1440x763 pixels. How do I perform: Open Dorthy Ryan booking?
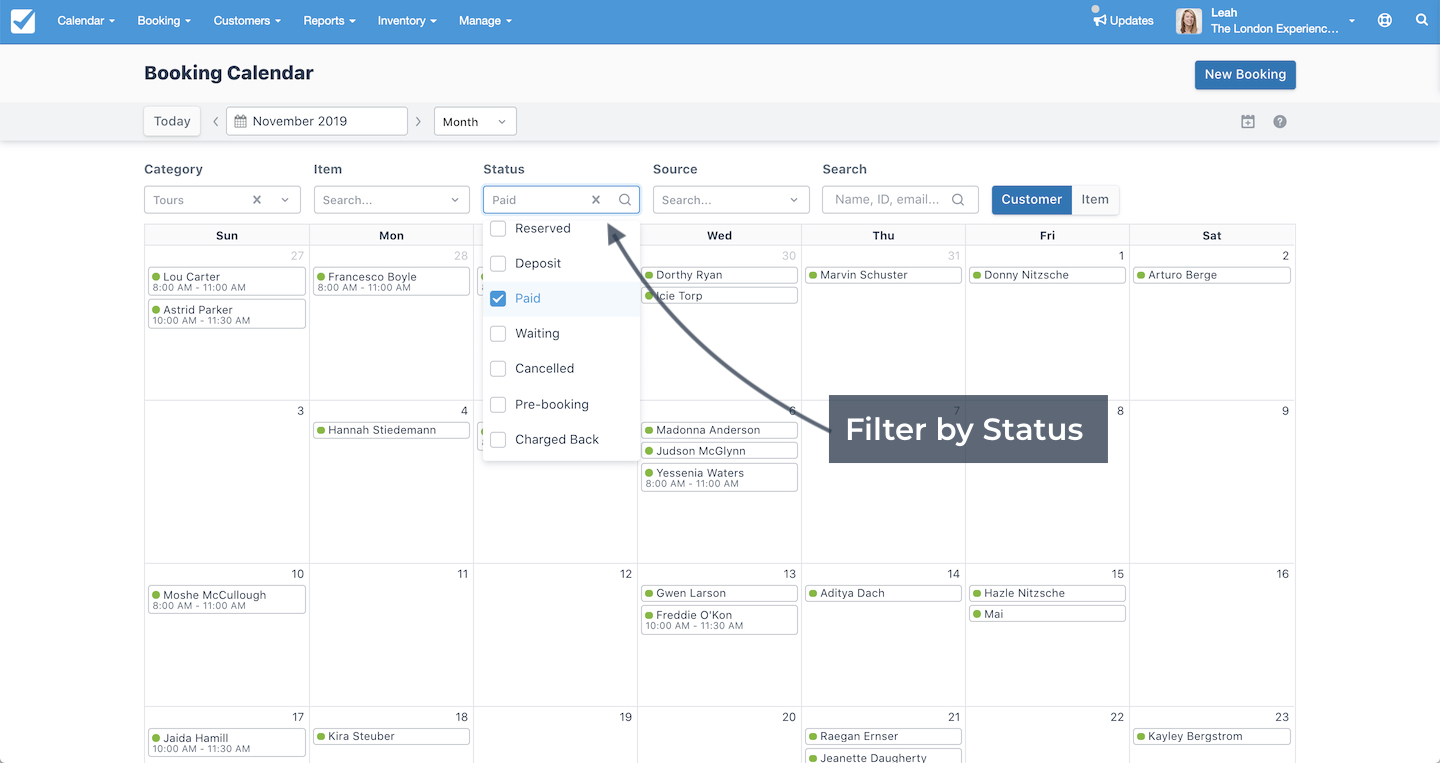click(x=719, y=275)
